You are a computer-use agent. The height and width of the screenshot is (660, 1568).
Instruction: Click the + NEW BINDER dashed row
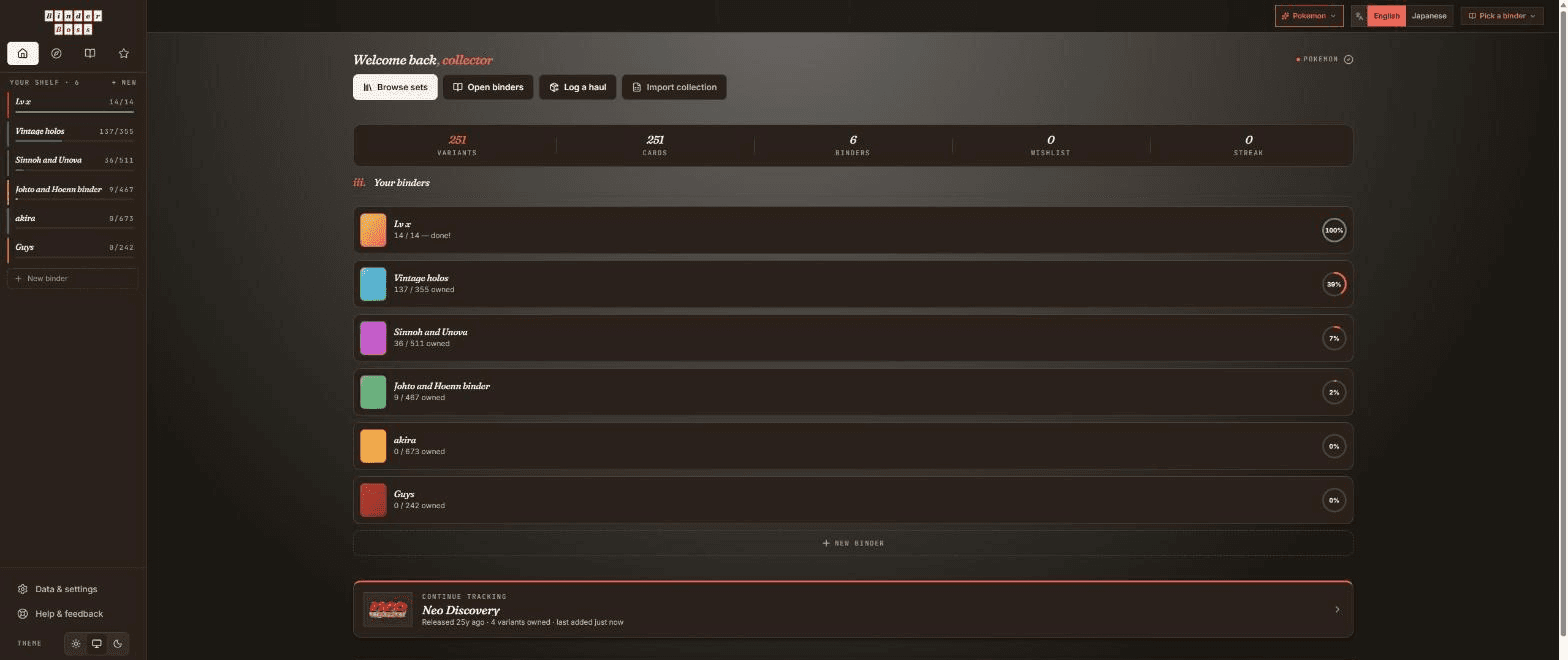(x=853, y=543)
